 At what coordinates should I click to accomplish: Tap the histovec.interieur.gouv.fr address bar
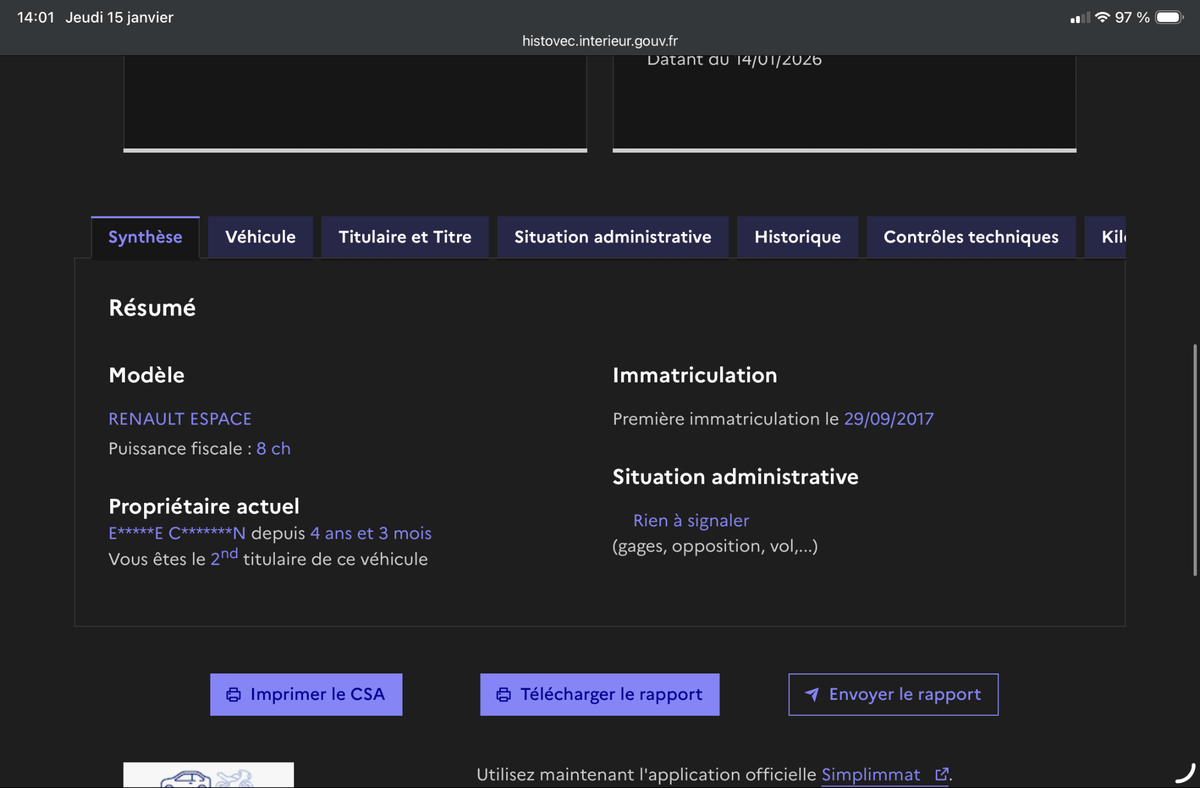pyautogui.click(x=600, y=41)
